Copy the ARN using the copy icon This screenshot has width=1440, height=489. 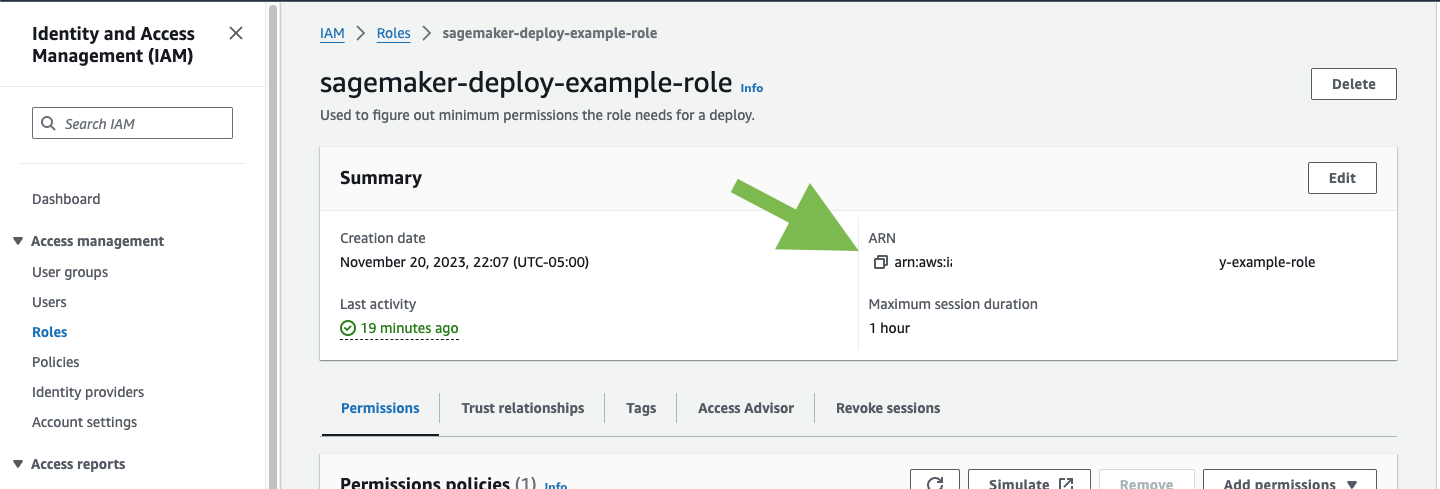pyautogui.click(x=880, y=262)
